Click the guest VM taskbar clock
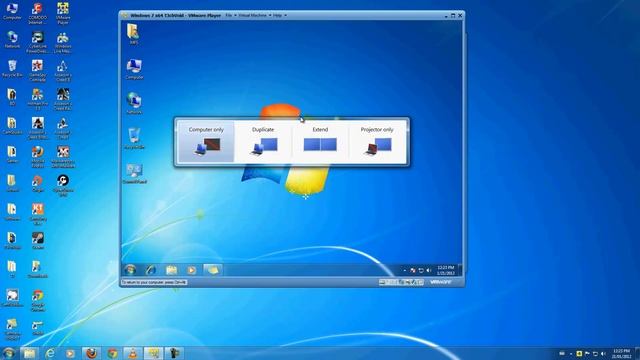This screenshot has height=360, width=640. [445, 270]
